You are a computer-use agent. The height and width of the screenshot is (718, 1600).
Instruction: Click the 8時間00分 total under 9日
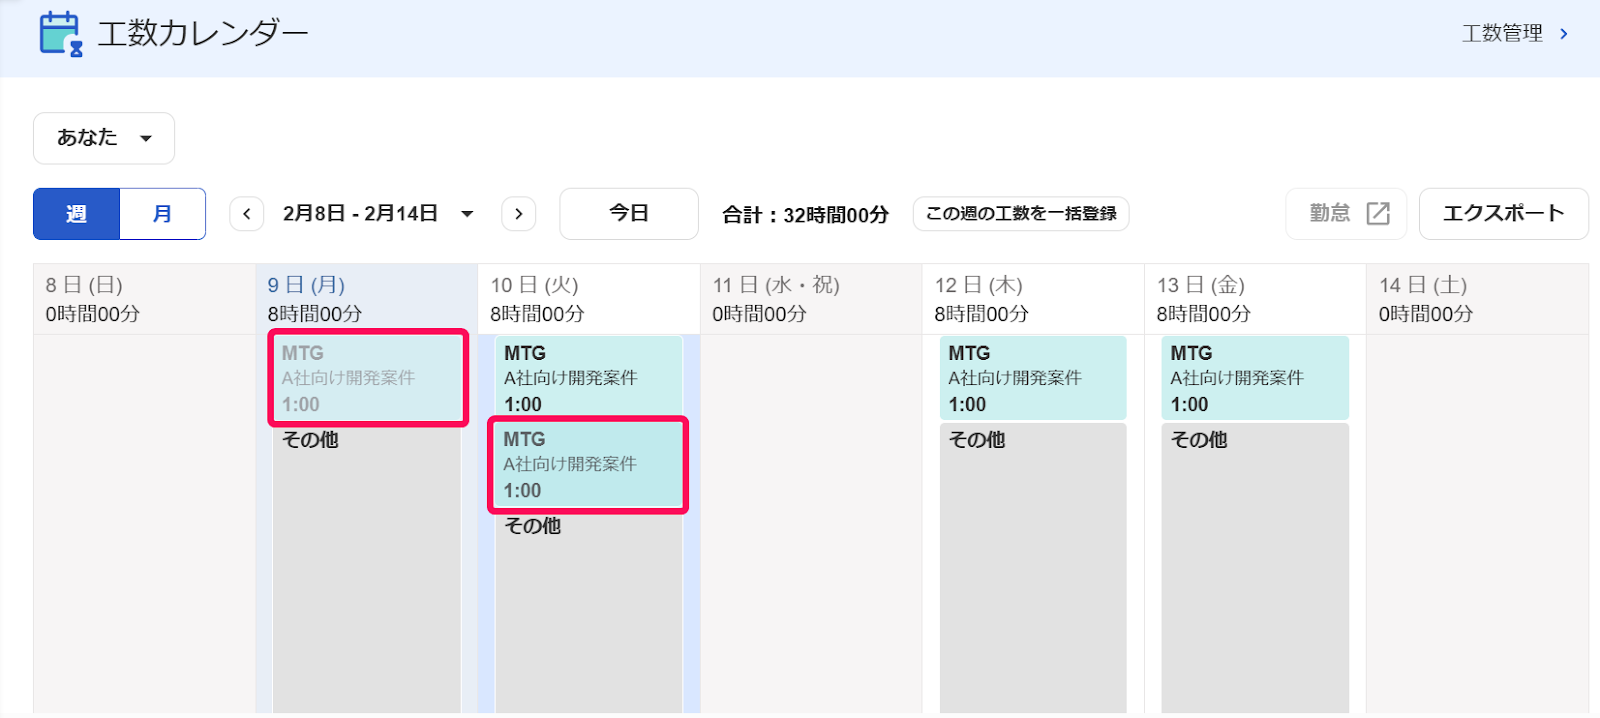(315, 314)
